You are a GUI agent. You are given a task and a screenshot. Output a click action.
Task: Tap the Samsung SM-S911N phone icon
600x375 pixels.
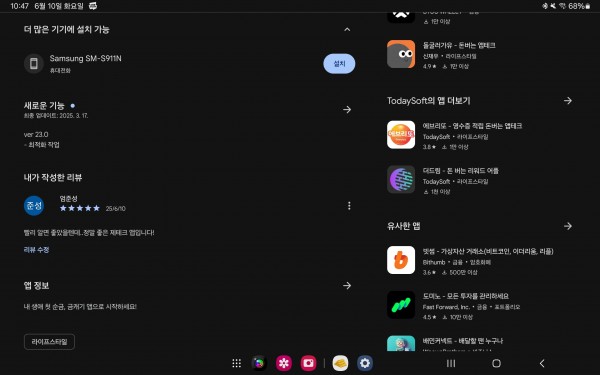(34, 64)
